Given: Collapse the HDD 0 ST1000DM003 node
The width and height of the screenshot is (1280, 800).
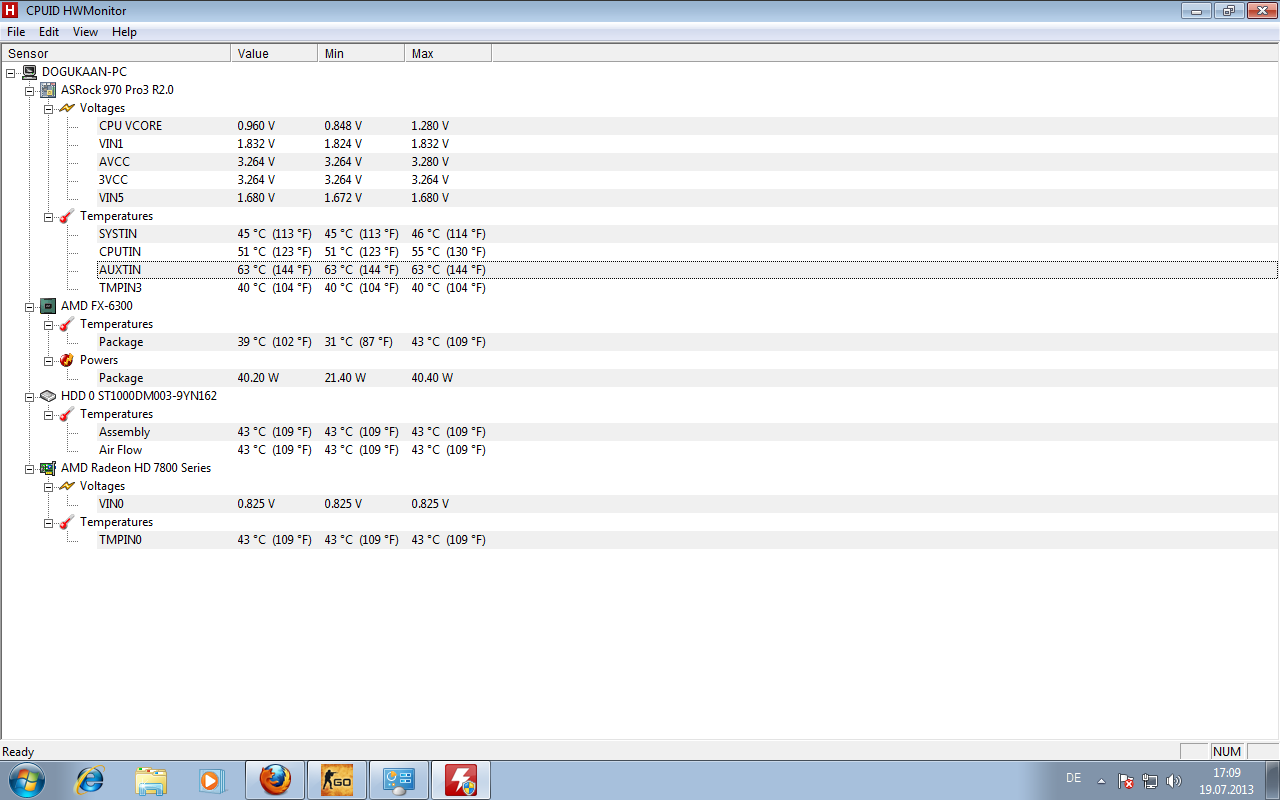Looking at the screenshot, I should click(30, 396).
